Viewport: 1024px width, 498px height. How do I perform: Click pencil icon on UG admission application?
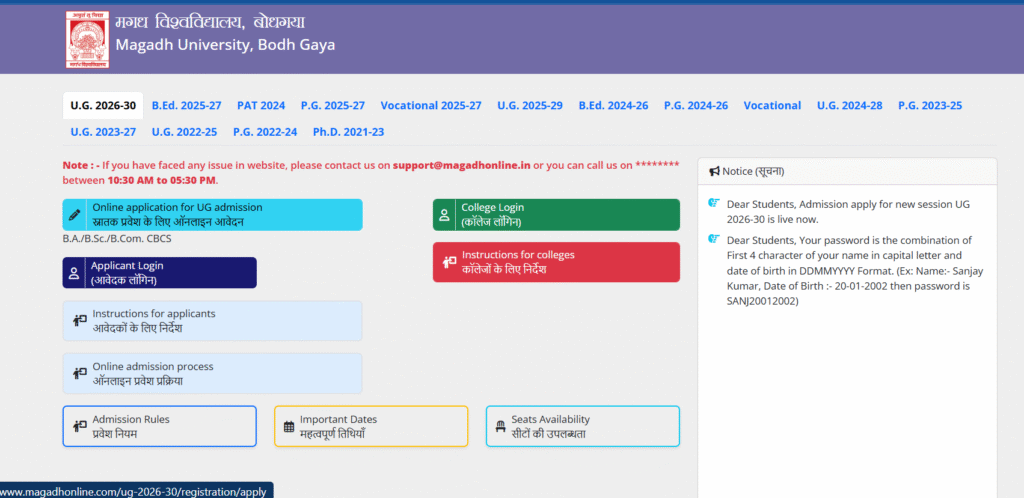point(74,215)
